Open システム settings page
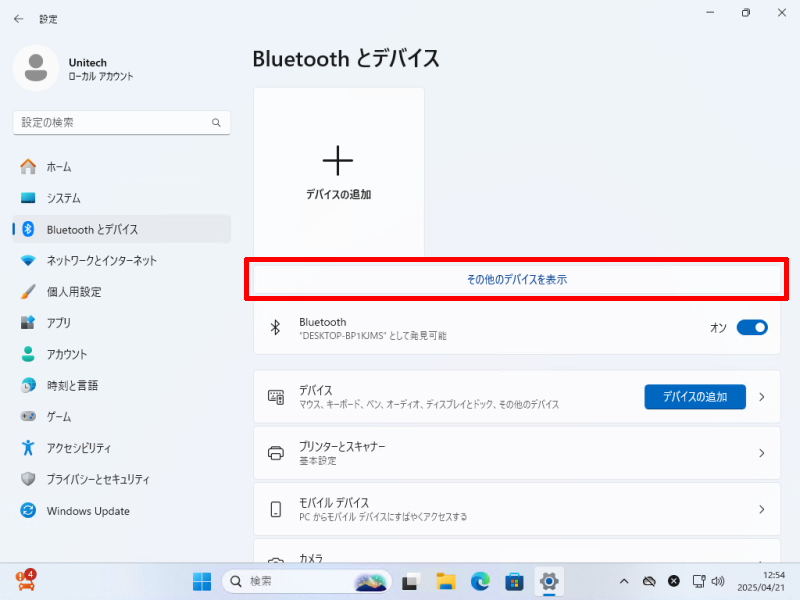Screen dimensions: 800x600 point(121,198)
